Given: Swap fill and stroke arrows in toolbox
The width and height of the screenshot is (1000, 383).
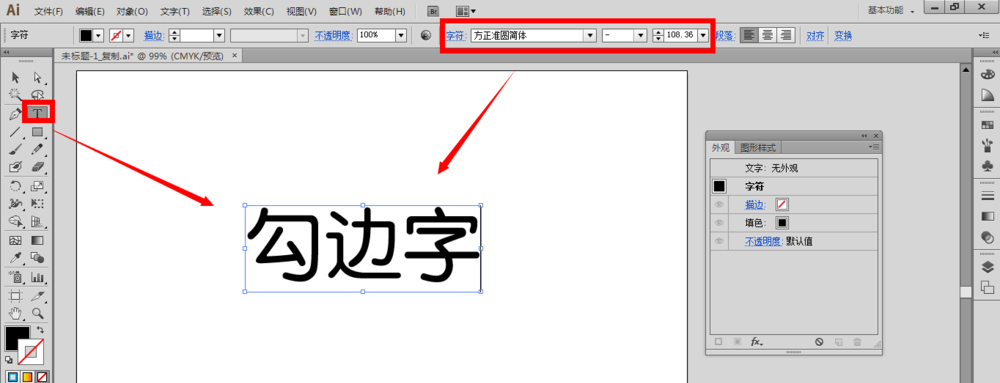Looking at the screenshot, I should tap(40, 330).
